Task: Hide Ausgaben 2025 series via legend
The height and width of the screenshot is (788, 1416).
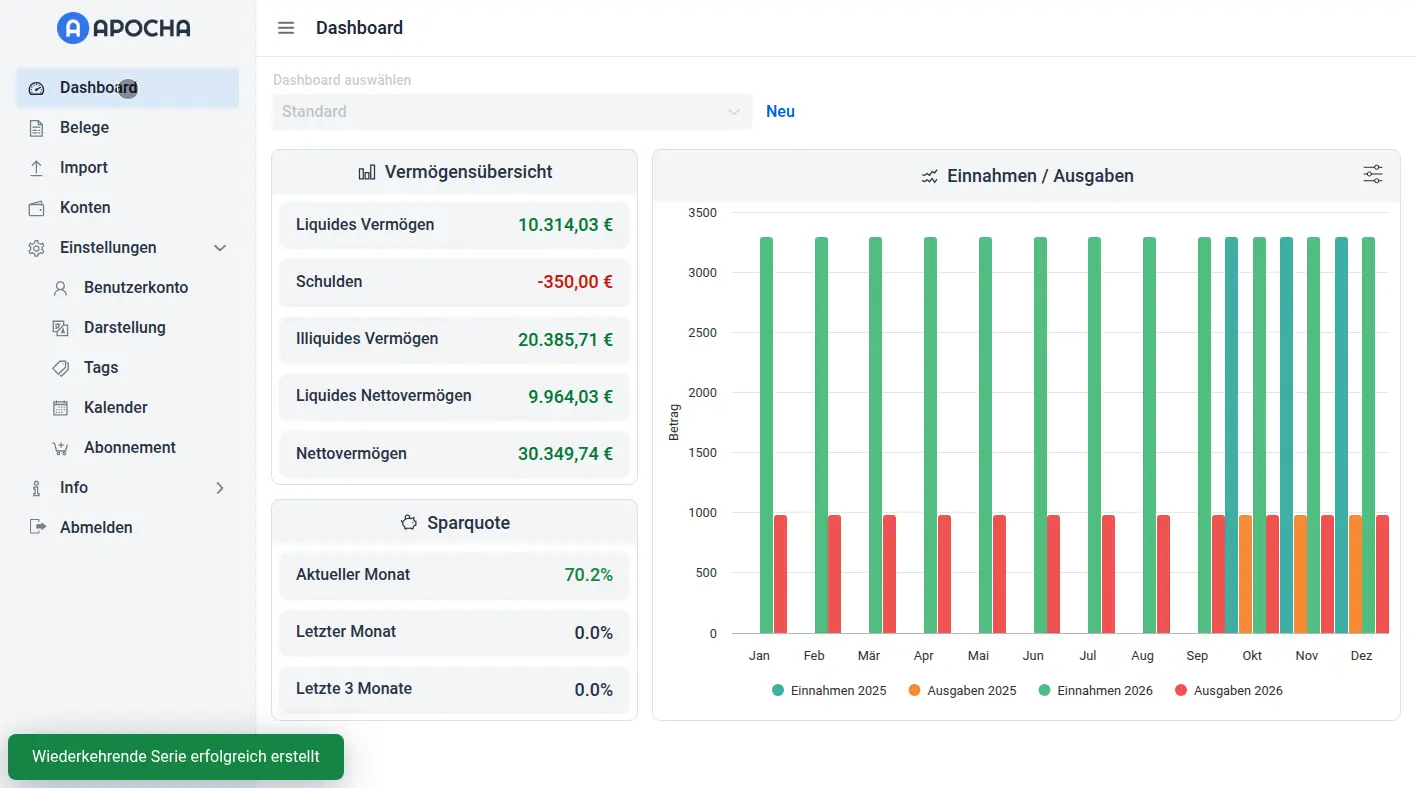Action: click(x=962, y=691)
